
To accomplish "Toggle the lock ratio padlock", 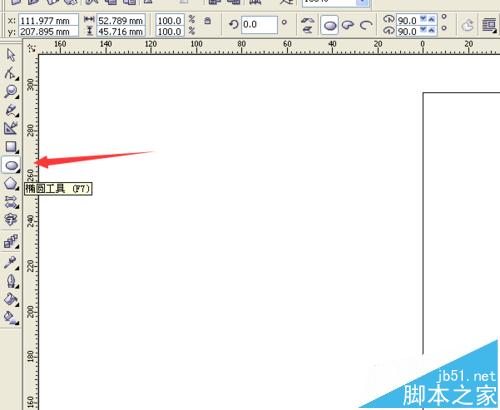I will 207,21.
